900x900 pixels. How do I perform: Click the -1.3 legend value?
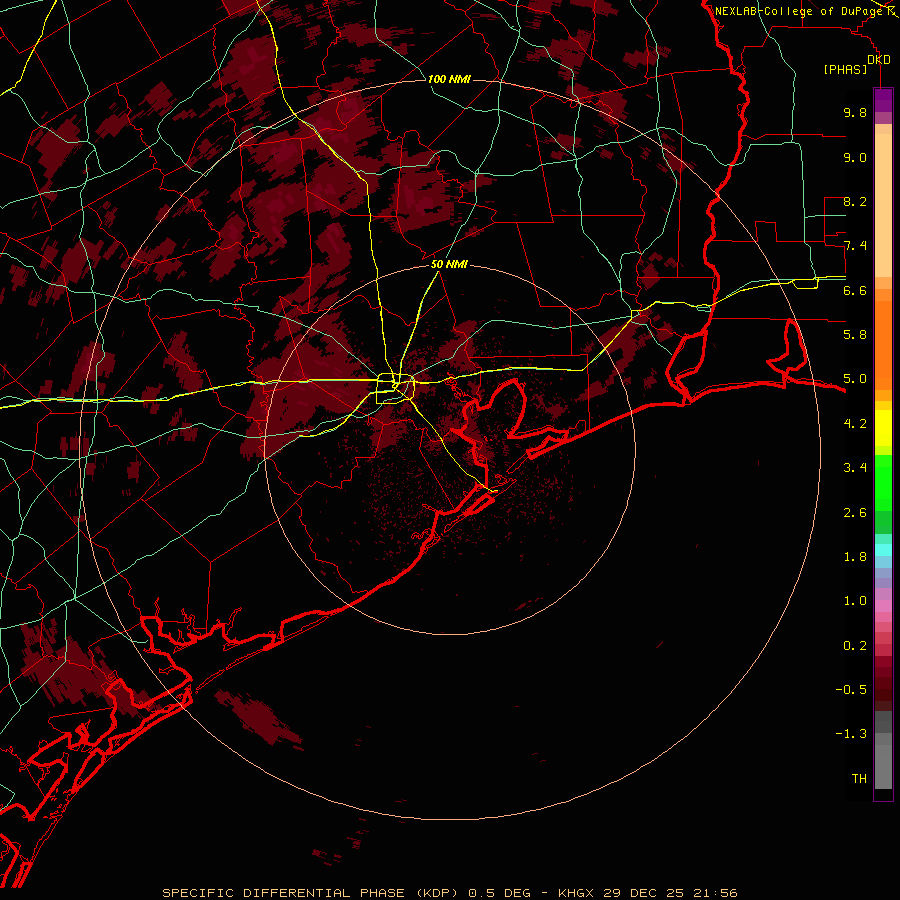point(851,734)
